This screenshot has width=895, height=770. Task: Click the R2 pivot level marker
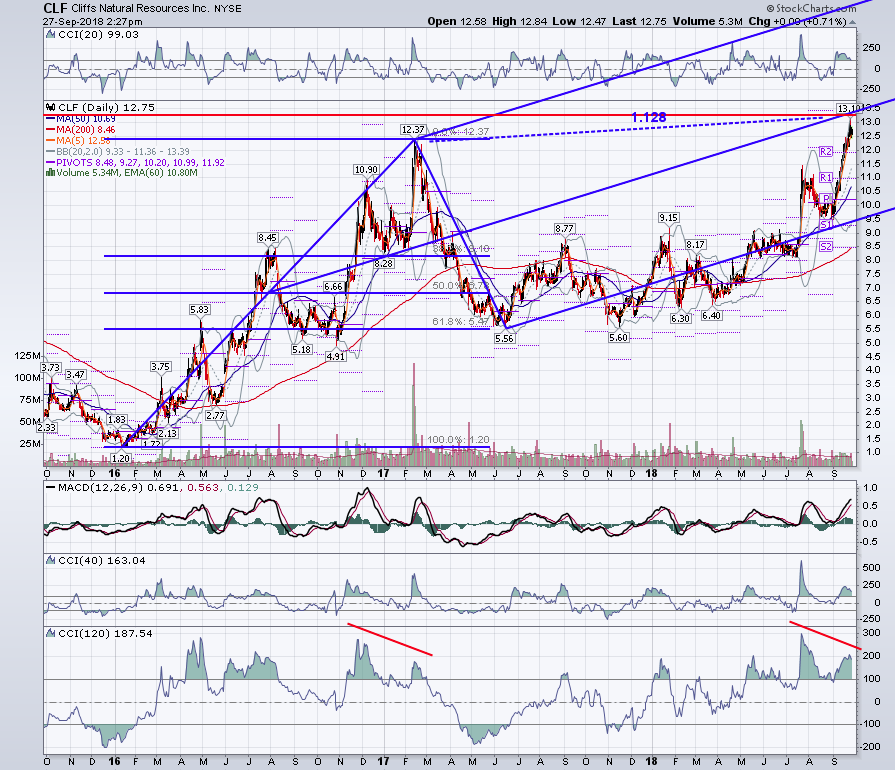826,151
